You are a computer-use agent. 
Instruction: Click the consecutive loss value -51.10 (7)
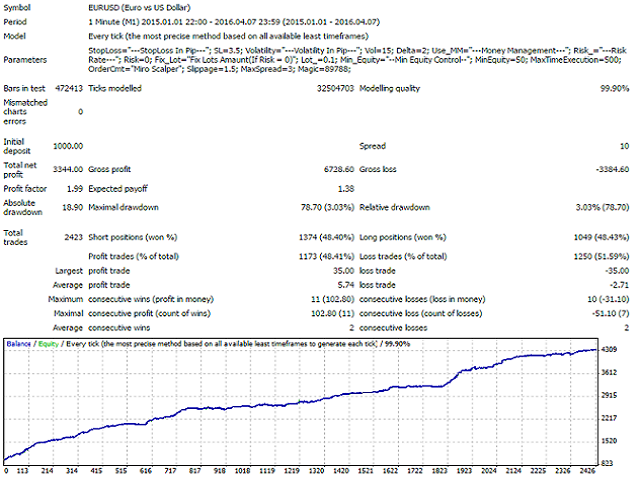tap(611, 314)
